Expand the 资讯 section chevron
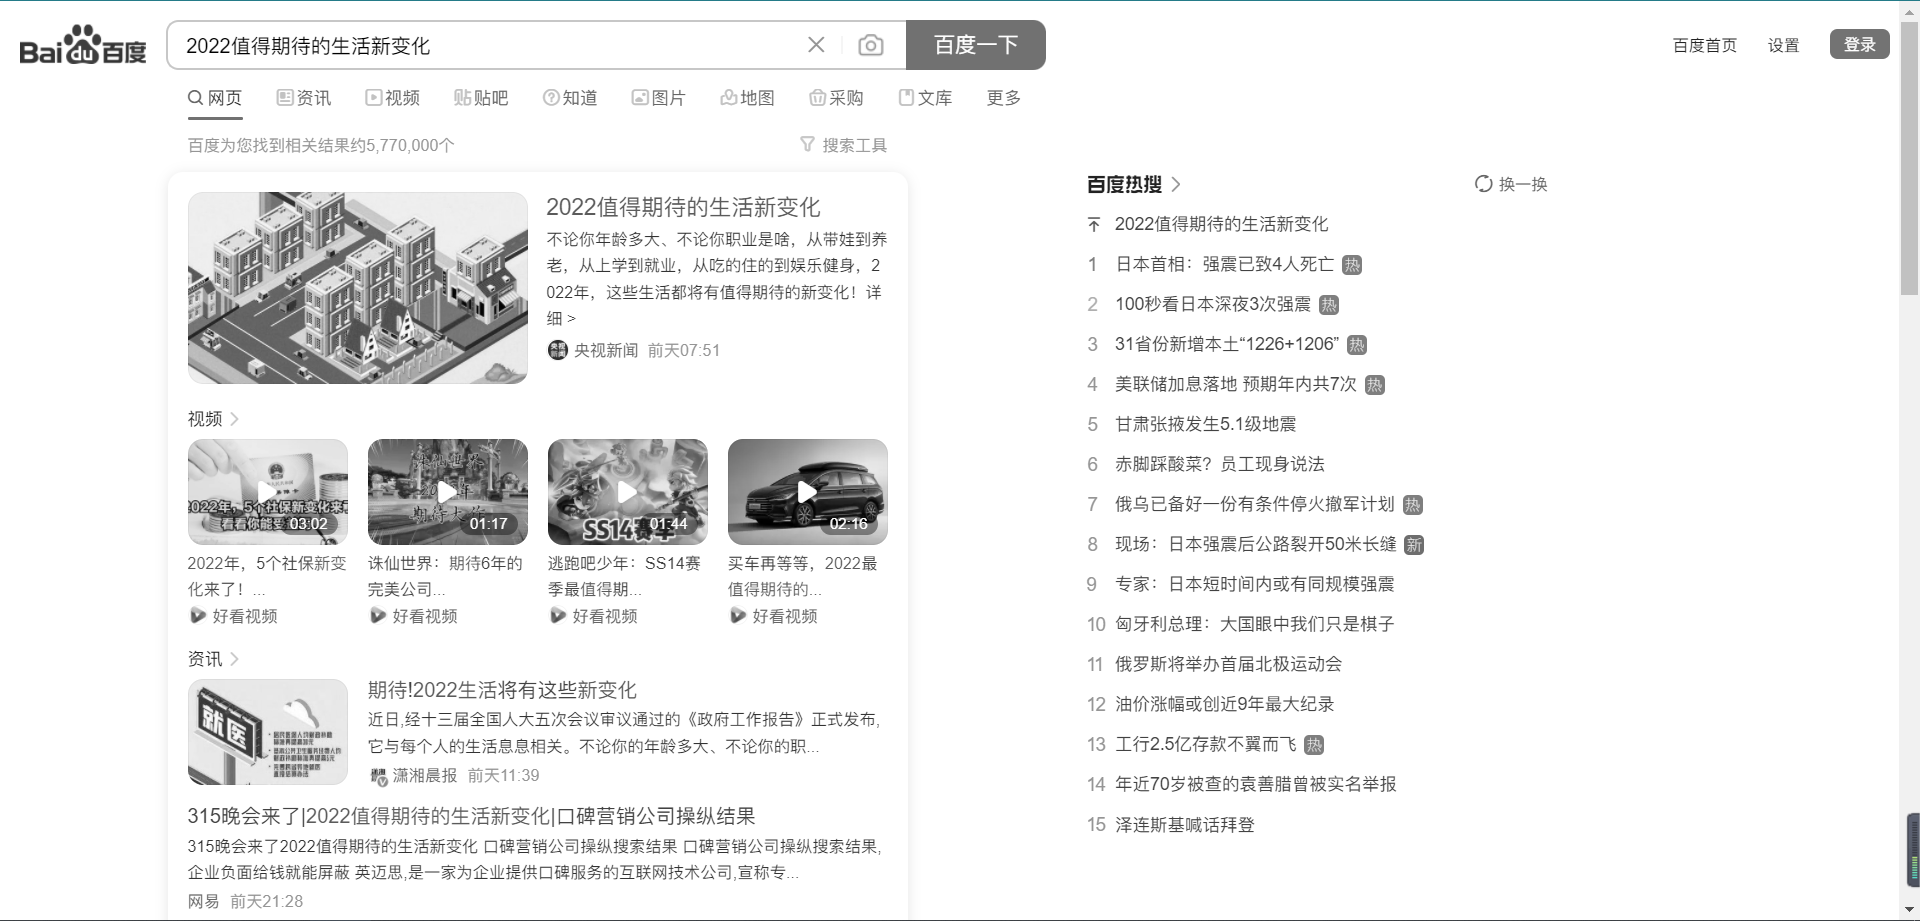The height and width of the screenshot is (921, 1920). [234, 659]
